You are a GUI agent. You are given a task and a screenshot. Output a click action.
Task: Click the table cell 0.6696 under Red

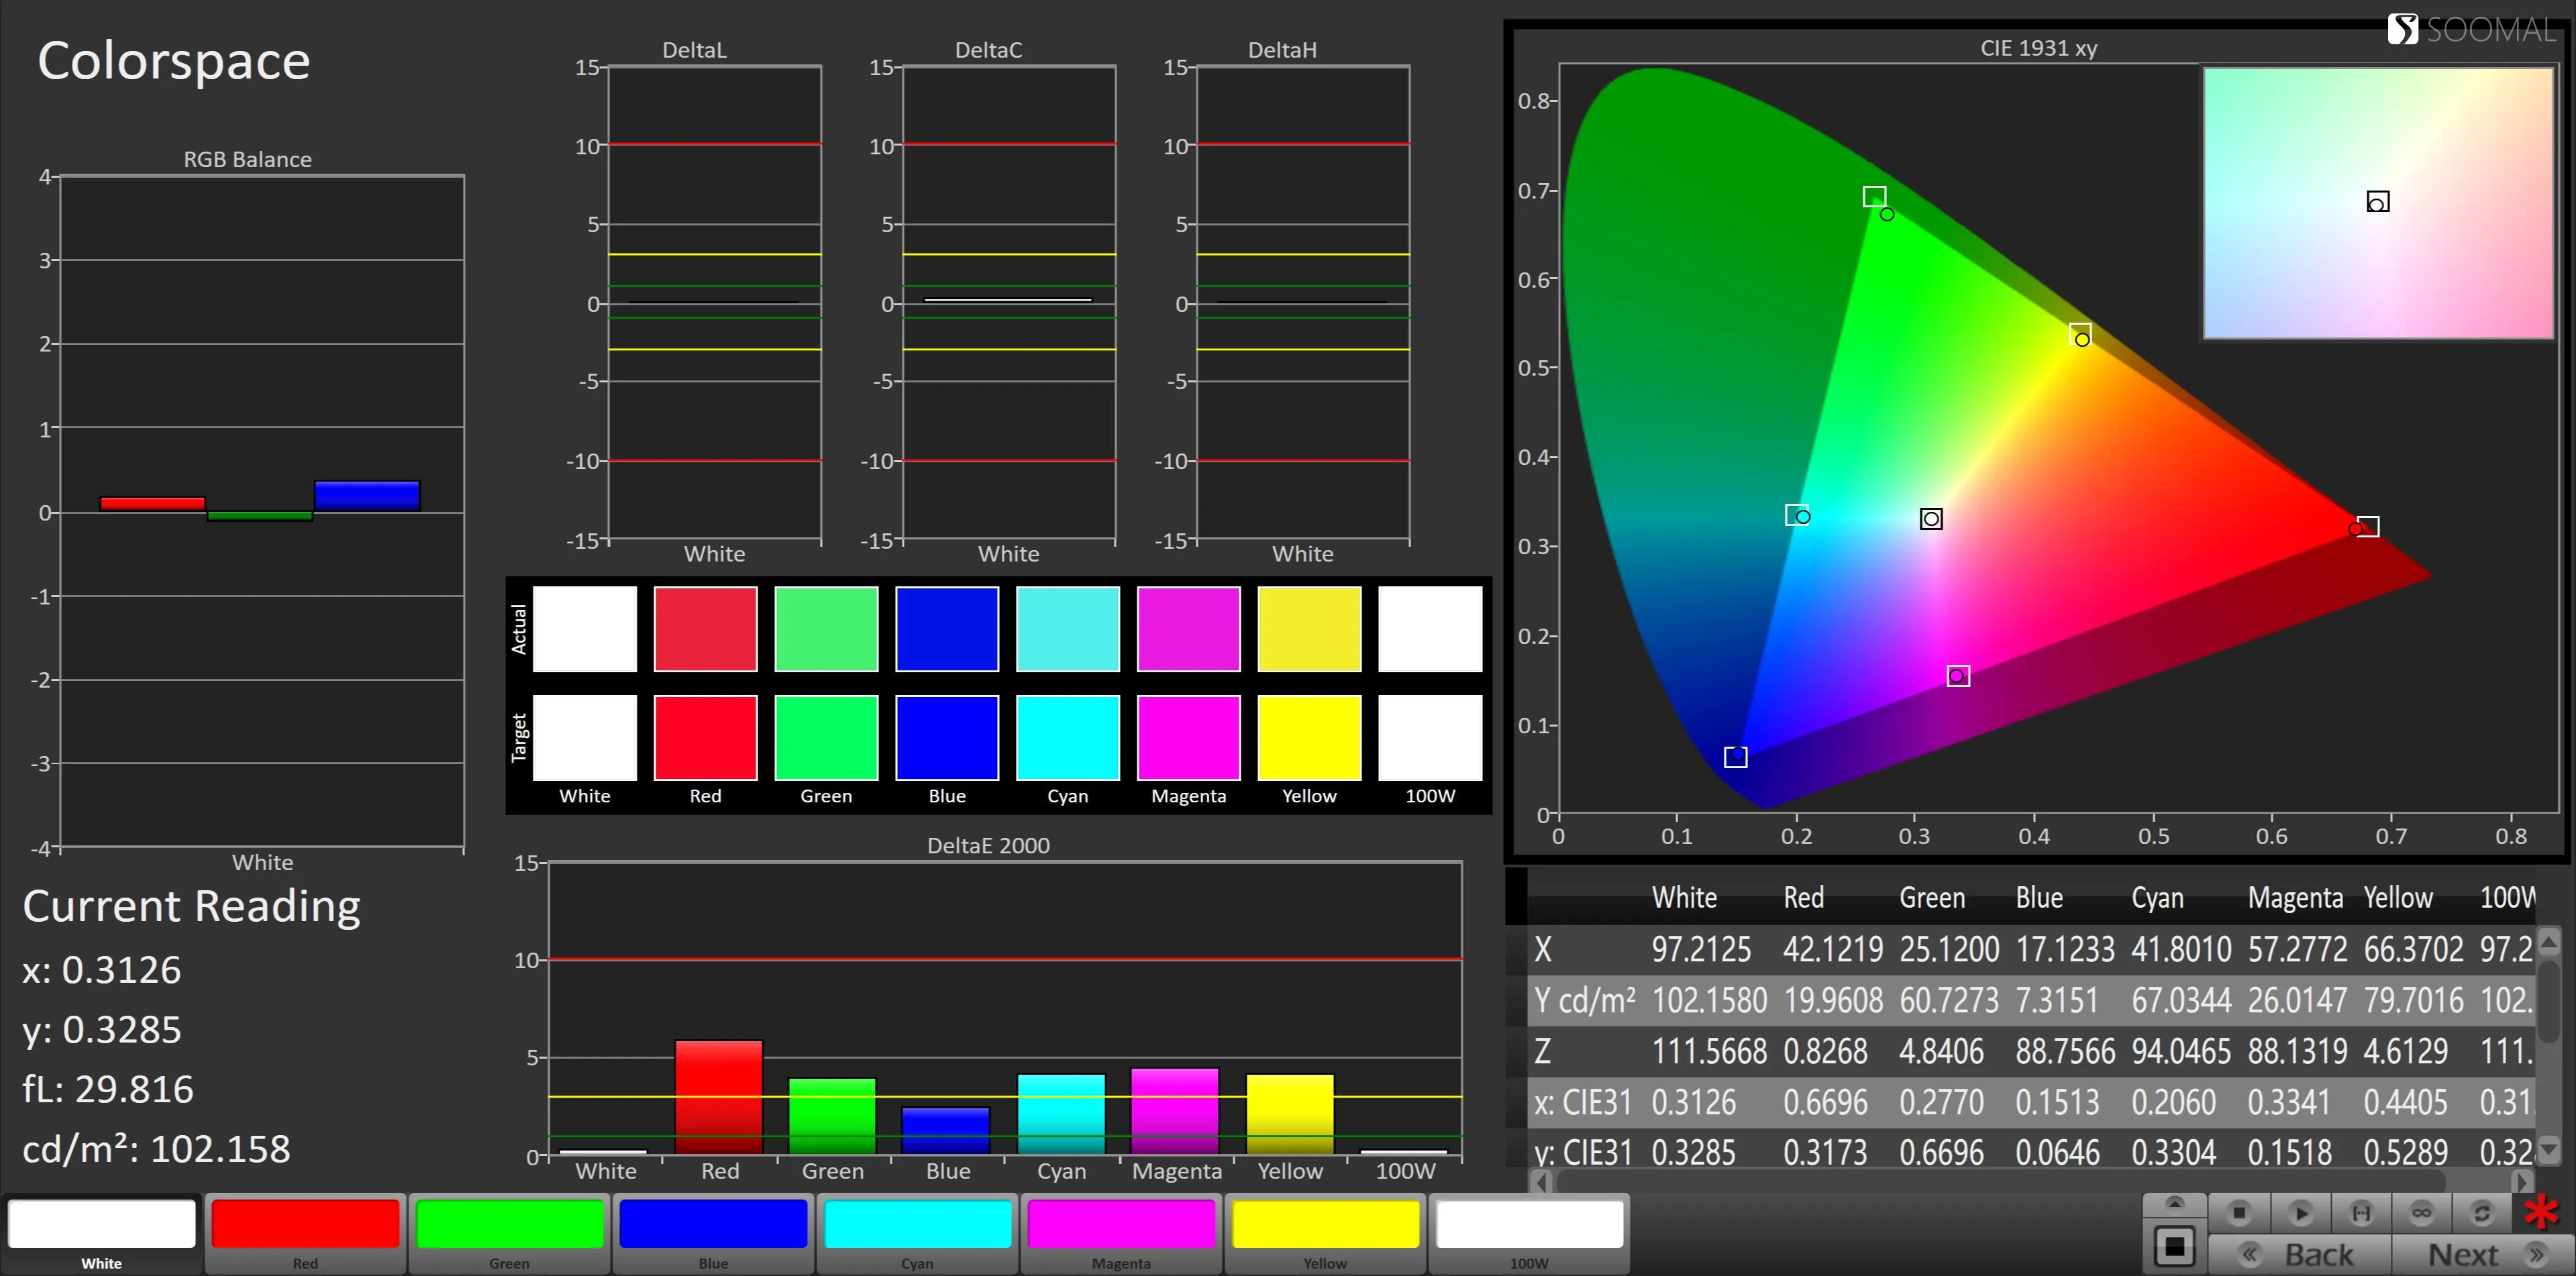coord(1825,1102)
